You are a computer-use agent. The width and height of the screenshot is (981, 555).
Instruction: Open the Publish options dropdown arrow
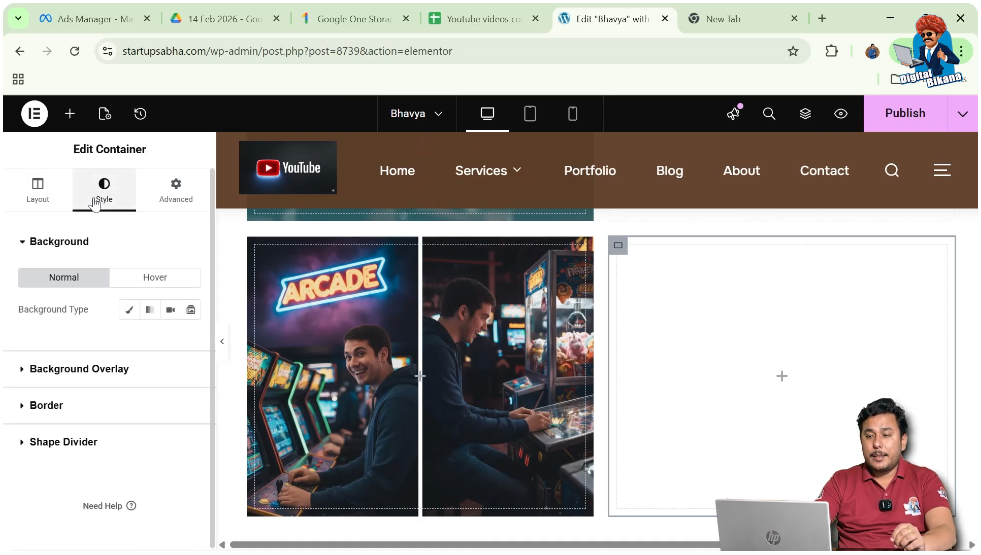pyautogui.click(x=962, y=114)
